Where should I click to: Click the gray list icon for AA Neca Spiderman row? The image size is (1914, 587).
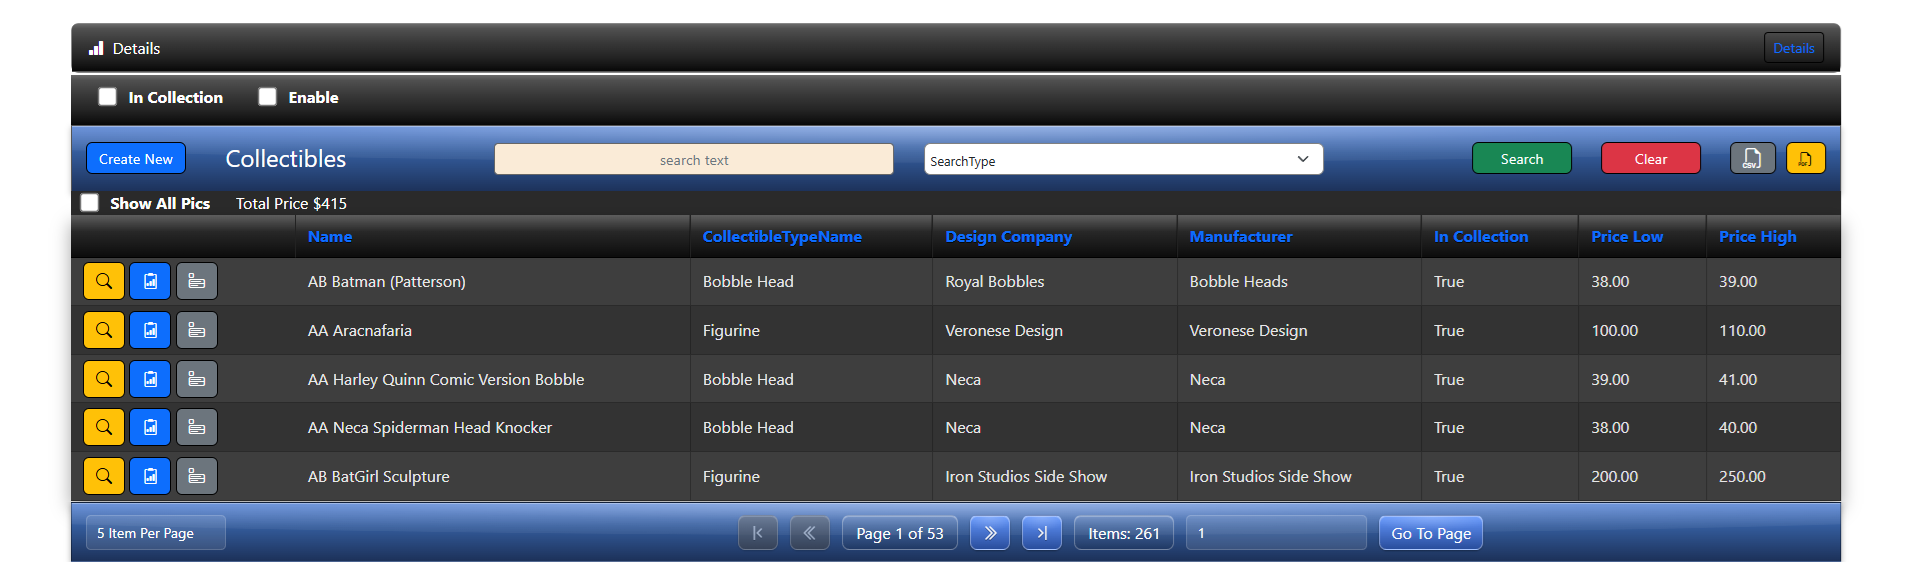(197, 427)
